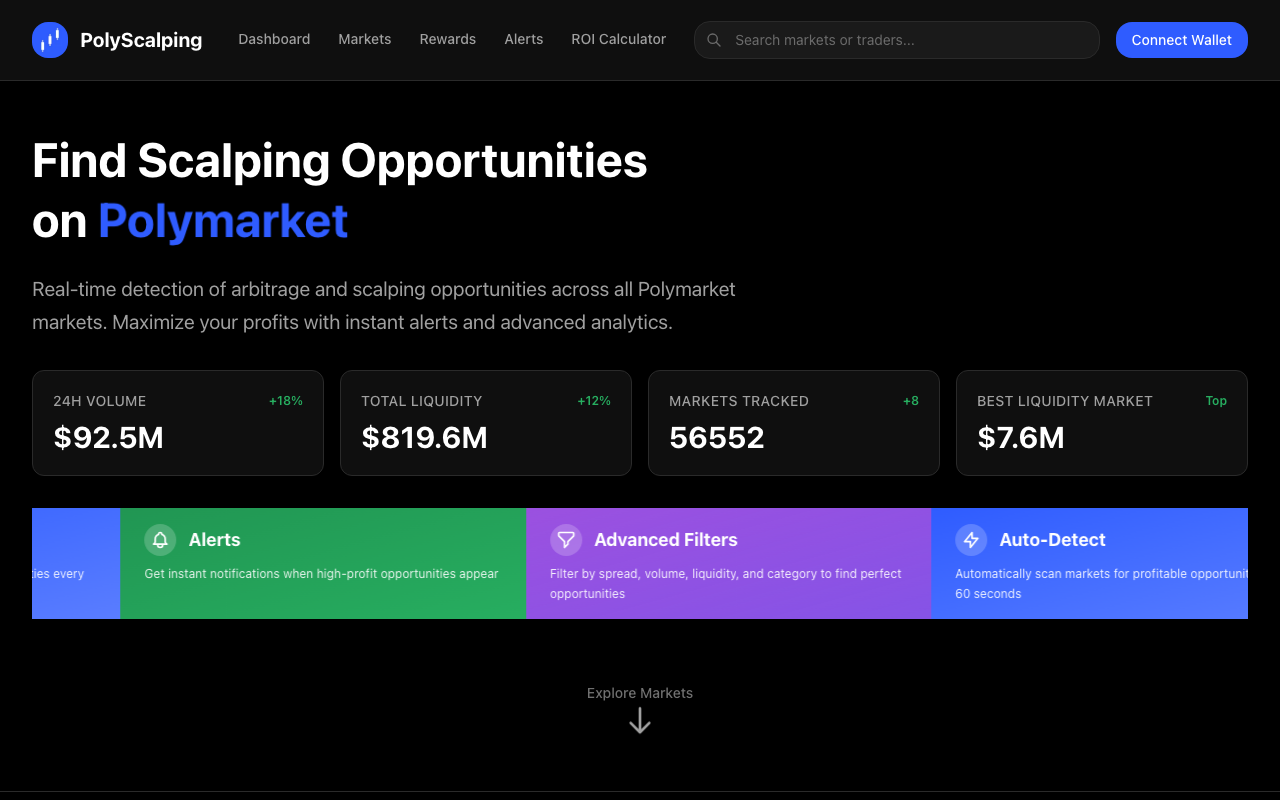1280x800 pixels.
Task: Select the 24H Volume stat card
Action: (178, 423)
